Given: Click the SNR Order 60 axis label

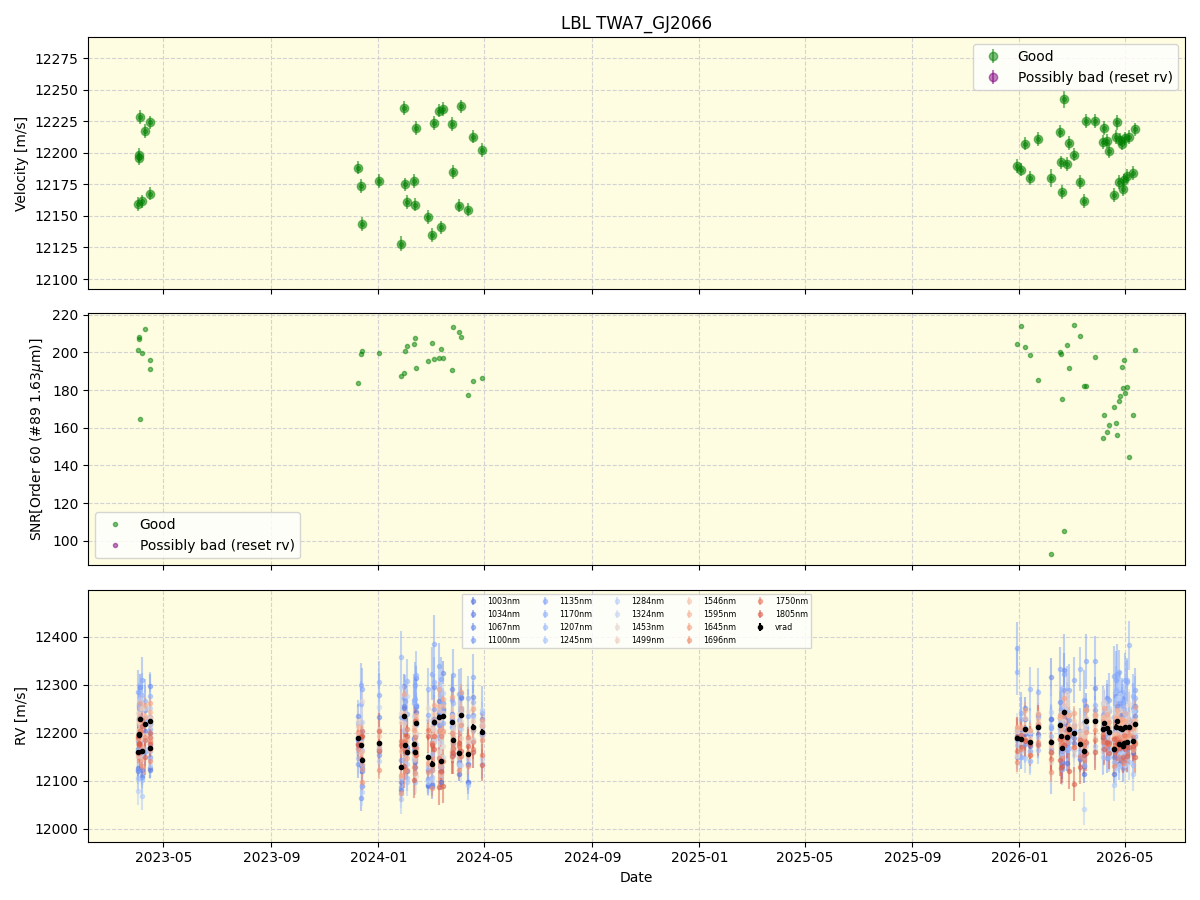Looking at the screenshot, I should coord(36,439).
